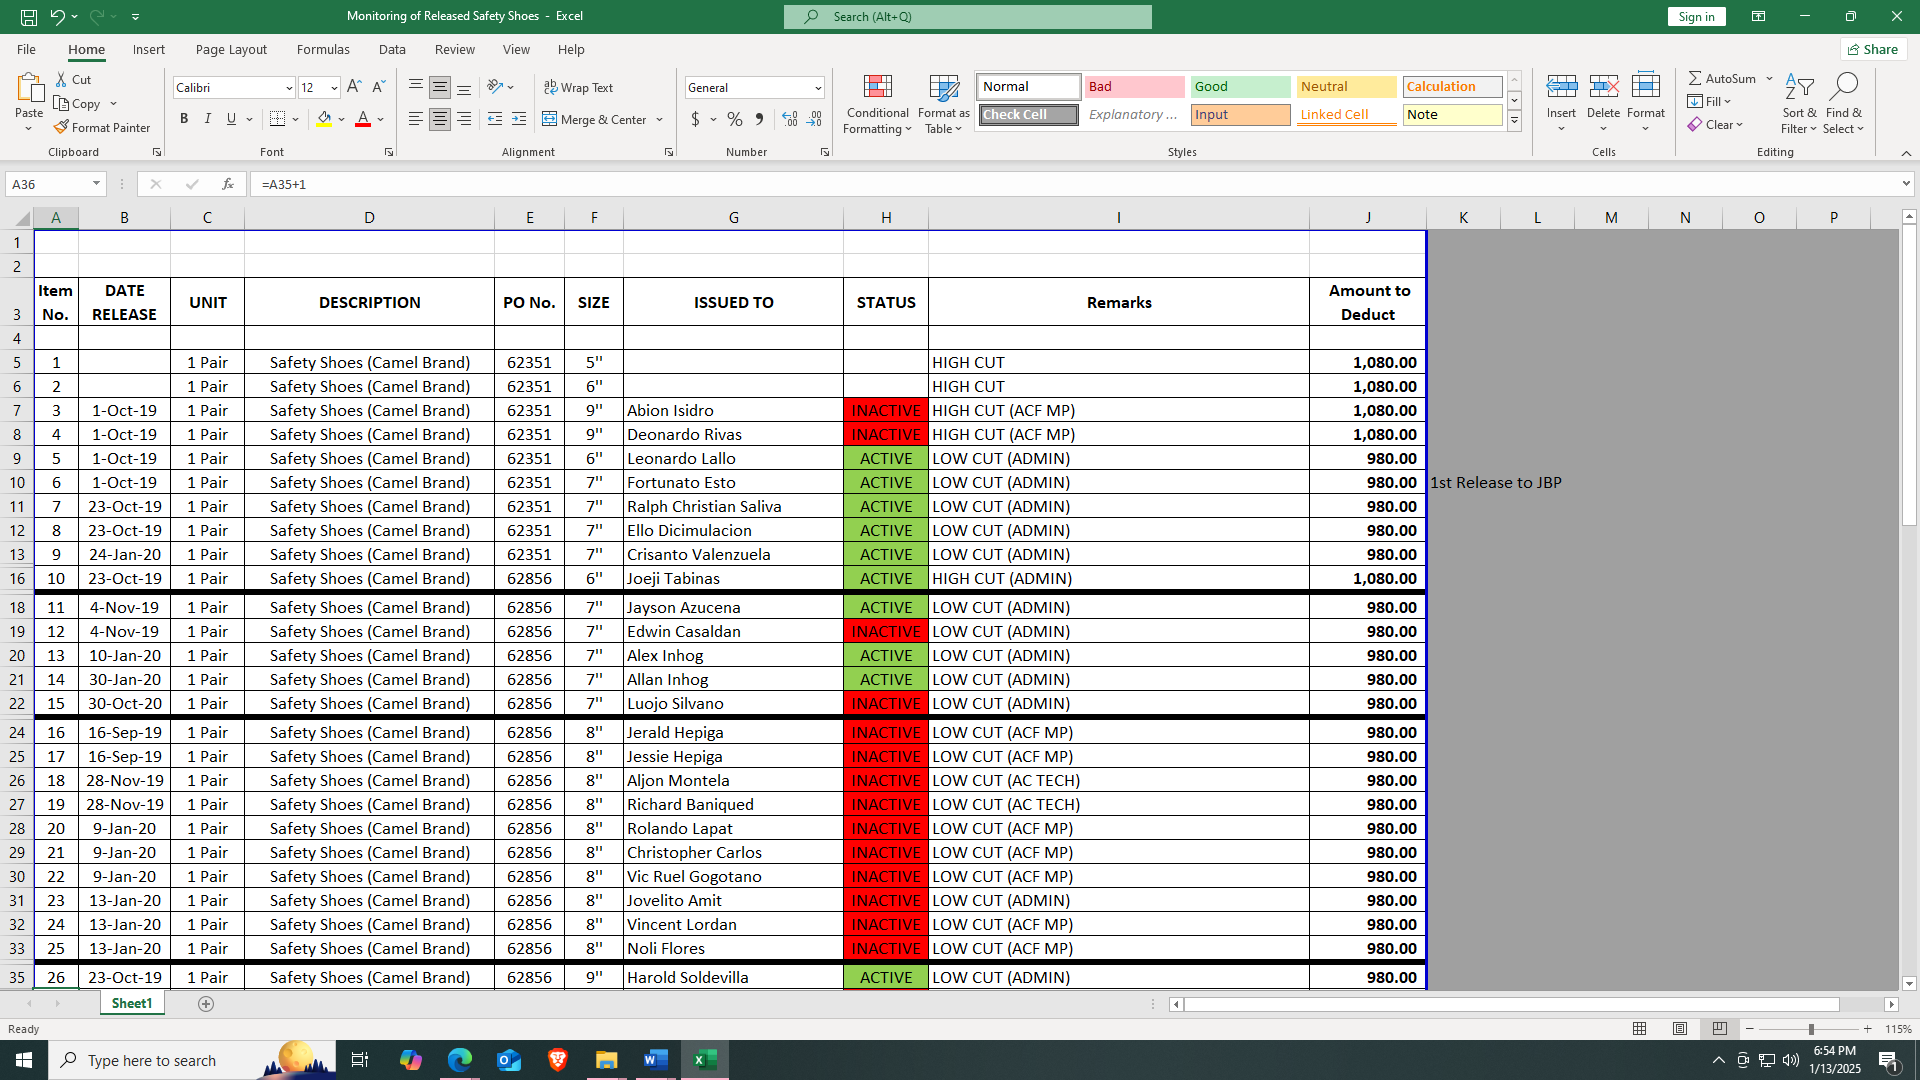Open the Merge & Center dropdown arrow

pyautogui.click(x=660, y=120)
